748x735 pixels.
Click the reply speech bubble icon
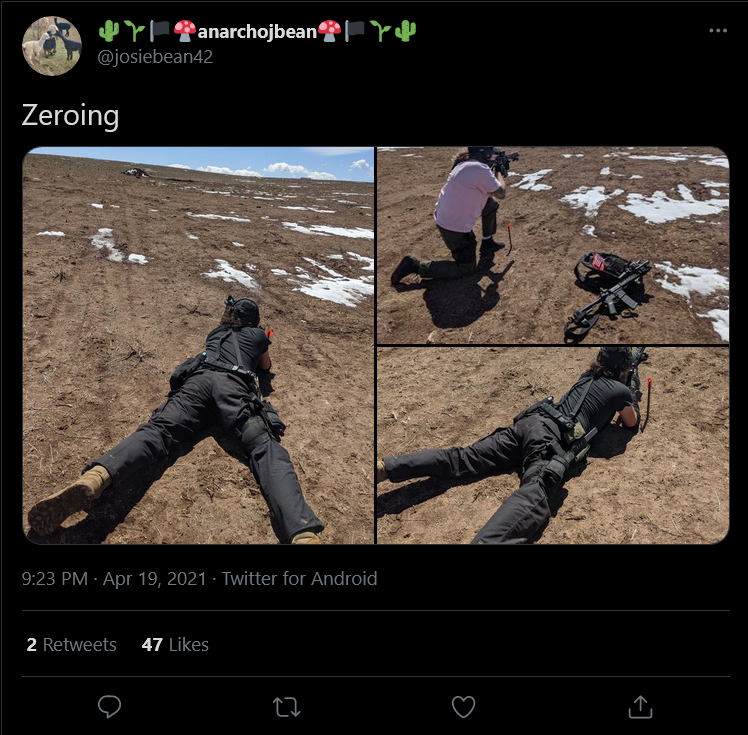tap(109, 706)
